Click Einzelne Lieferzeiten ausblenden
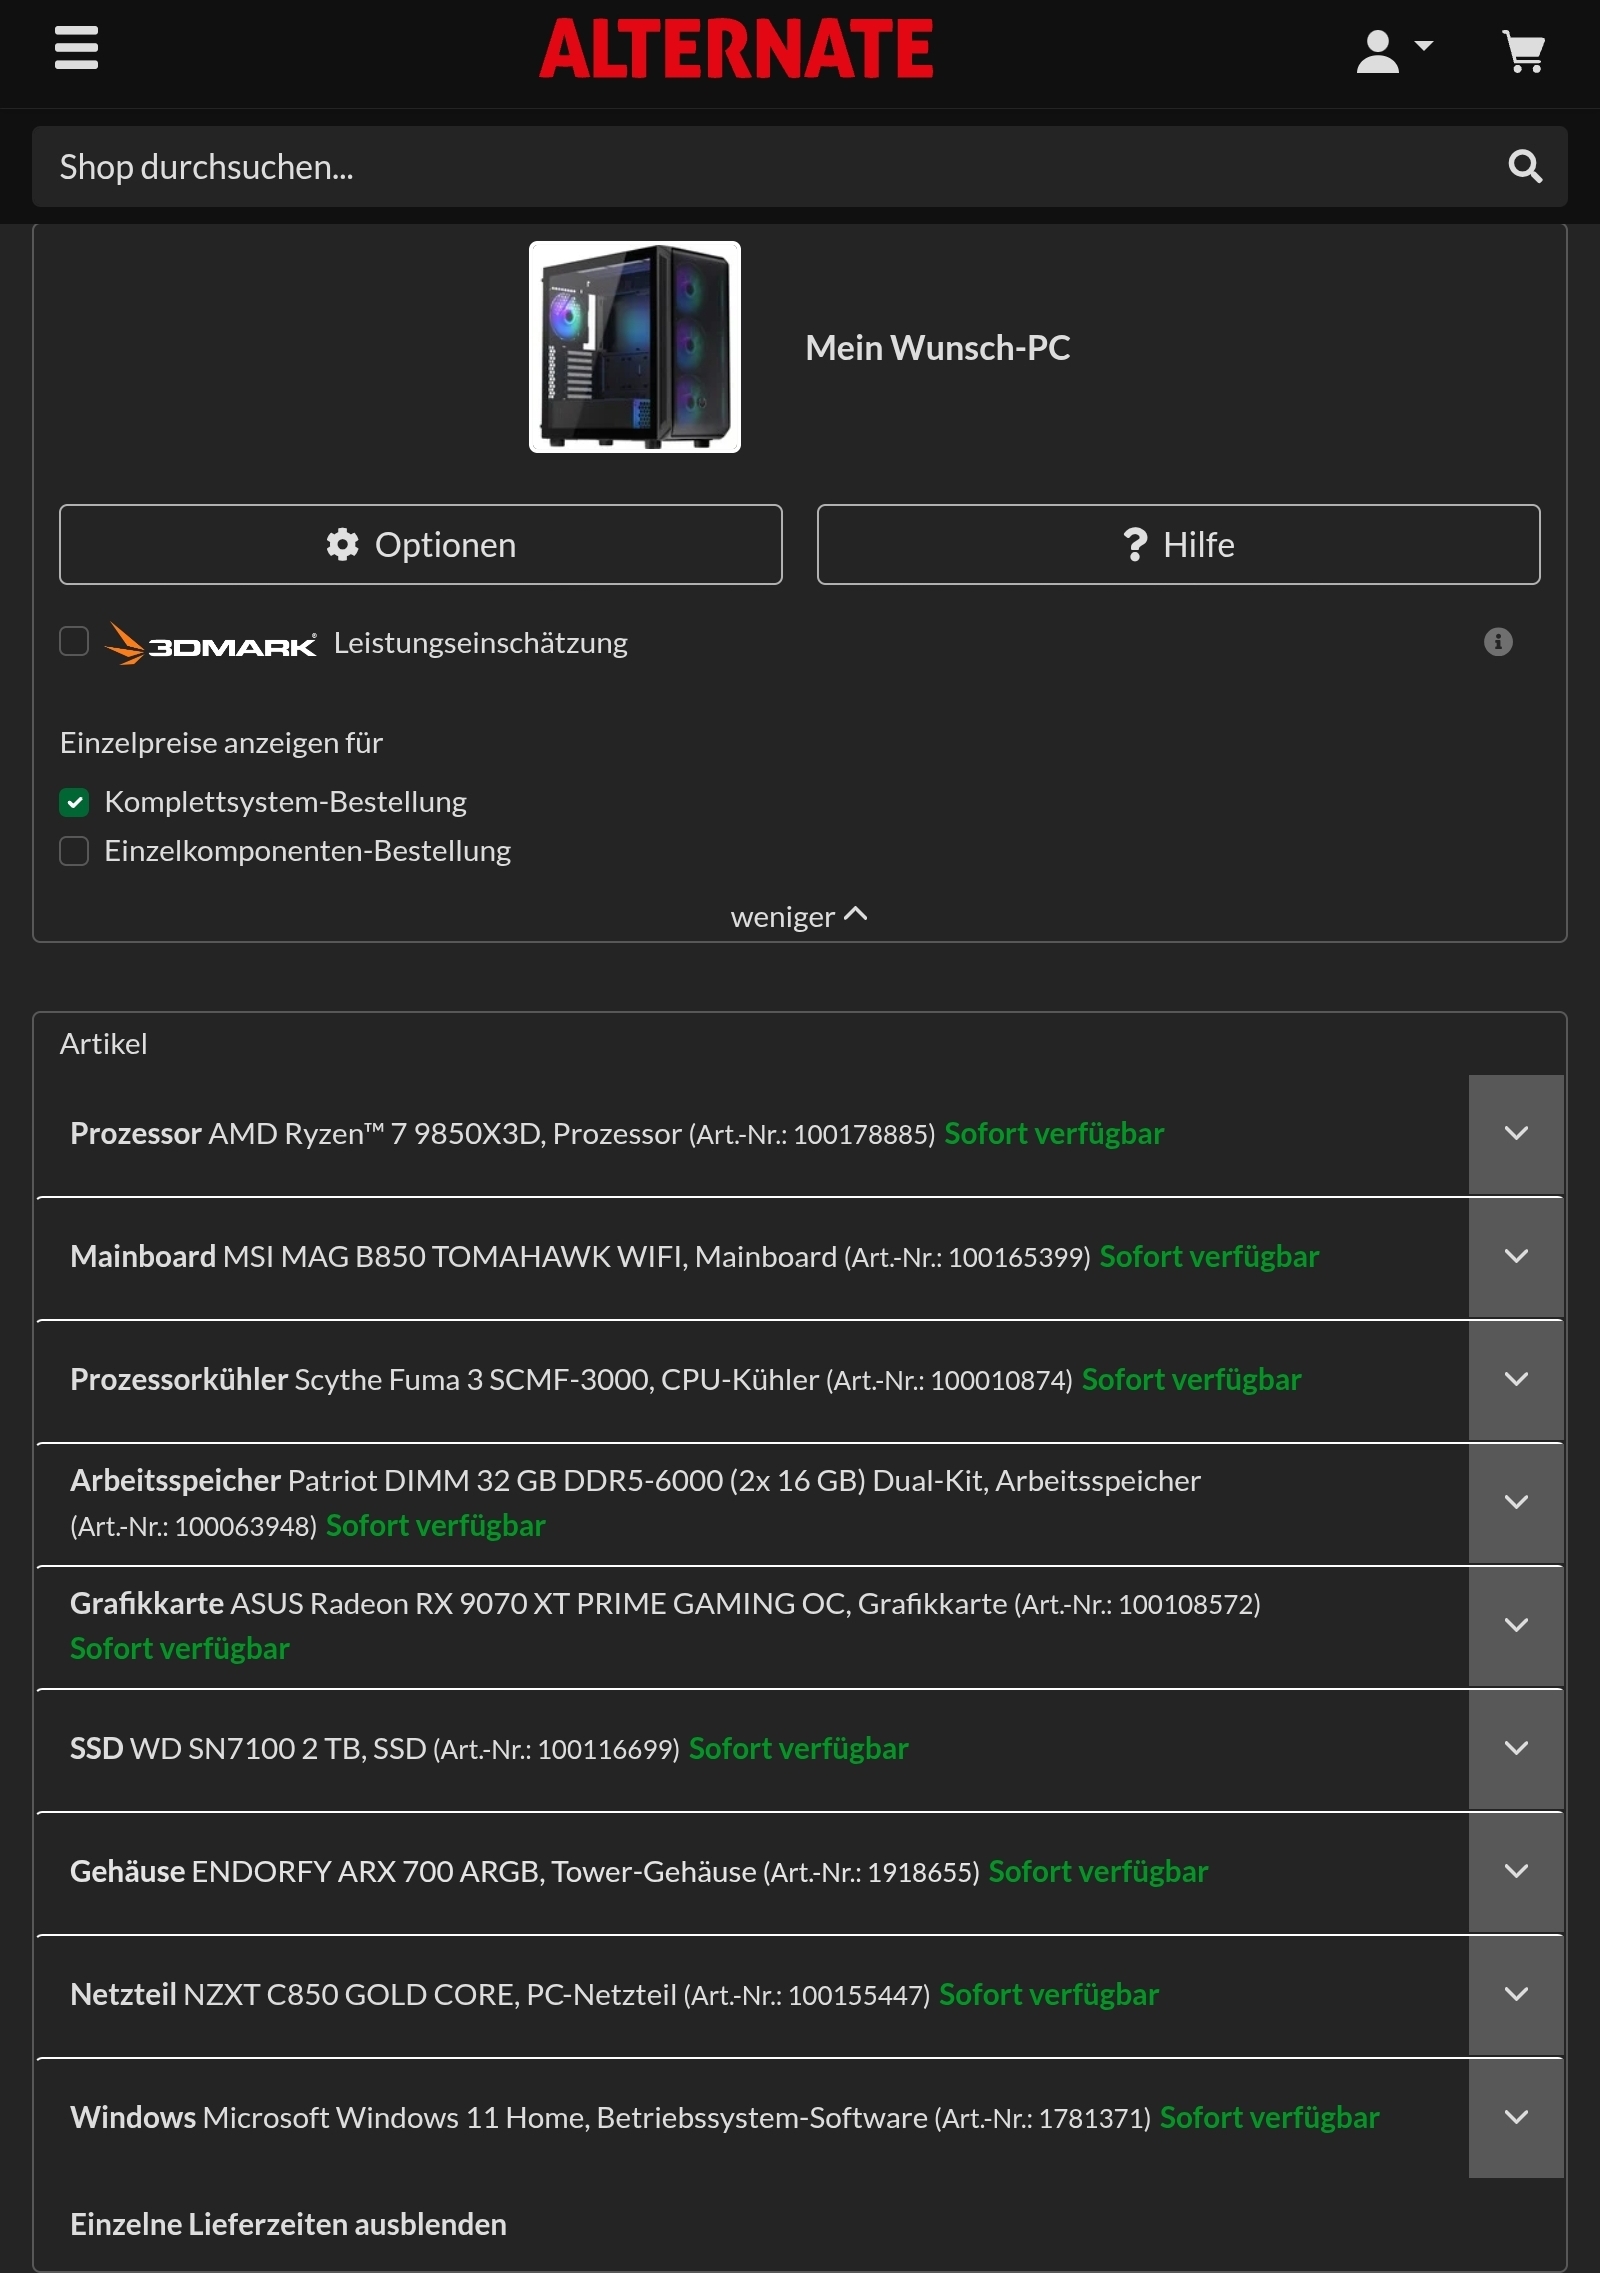Screen dimensions: 1600x2273 tap(288, 2224)
